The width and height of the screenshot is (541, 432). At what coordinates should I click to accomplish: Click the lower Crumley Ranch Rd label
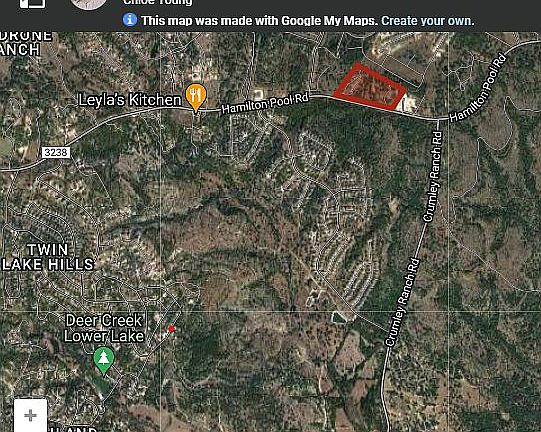(x=403, y=302)
